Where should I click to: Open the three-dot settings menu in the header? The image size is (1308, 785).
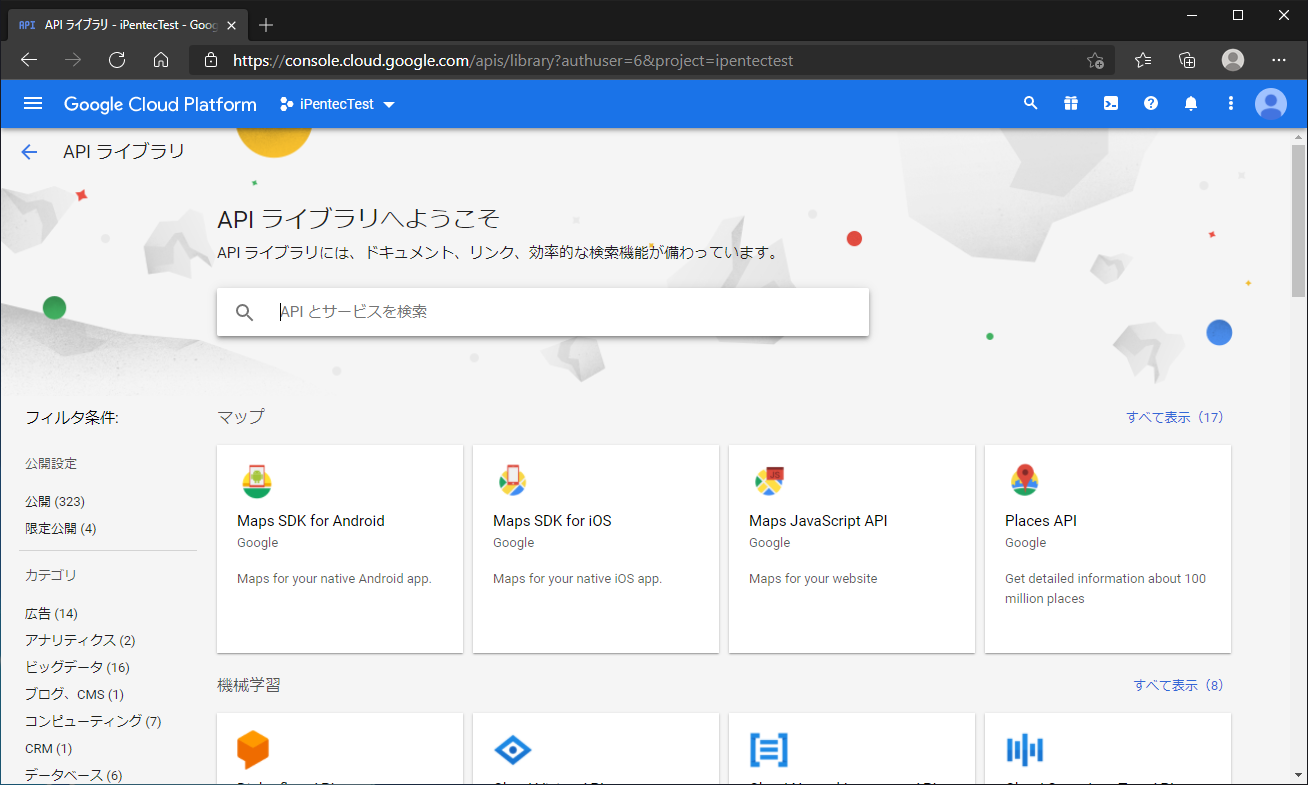pos(1231,103)
